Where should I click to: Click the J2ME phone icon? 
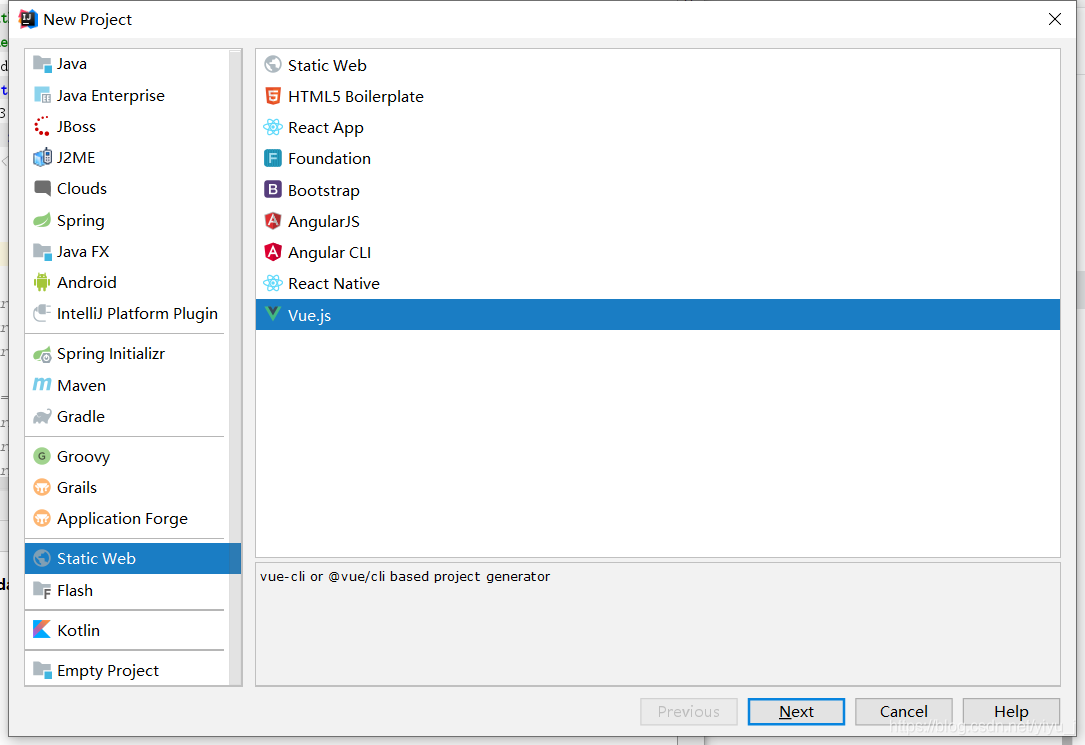(42, 158)
